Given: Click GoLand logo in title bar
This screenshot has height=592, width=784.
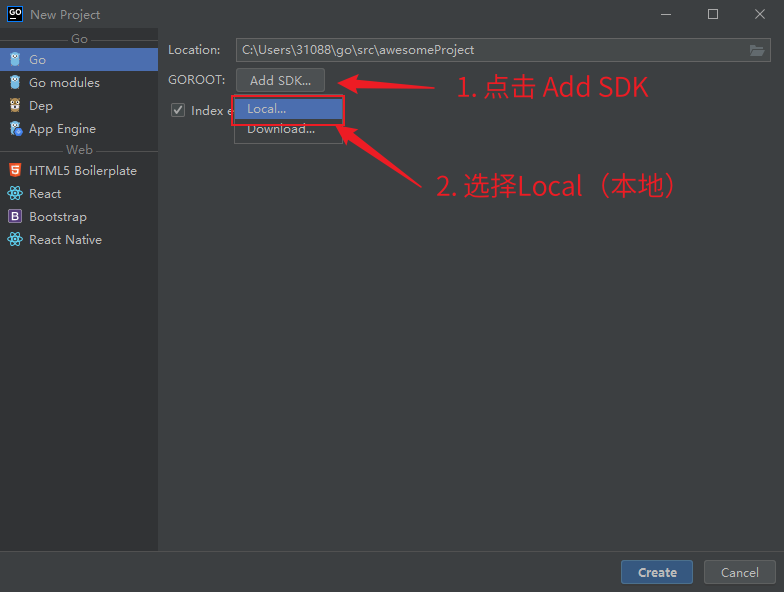Looking at the screenshot, I should (15, 14).
